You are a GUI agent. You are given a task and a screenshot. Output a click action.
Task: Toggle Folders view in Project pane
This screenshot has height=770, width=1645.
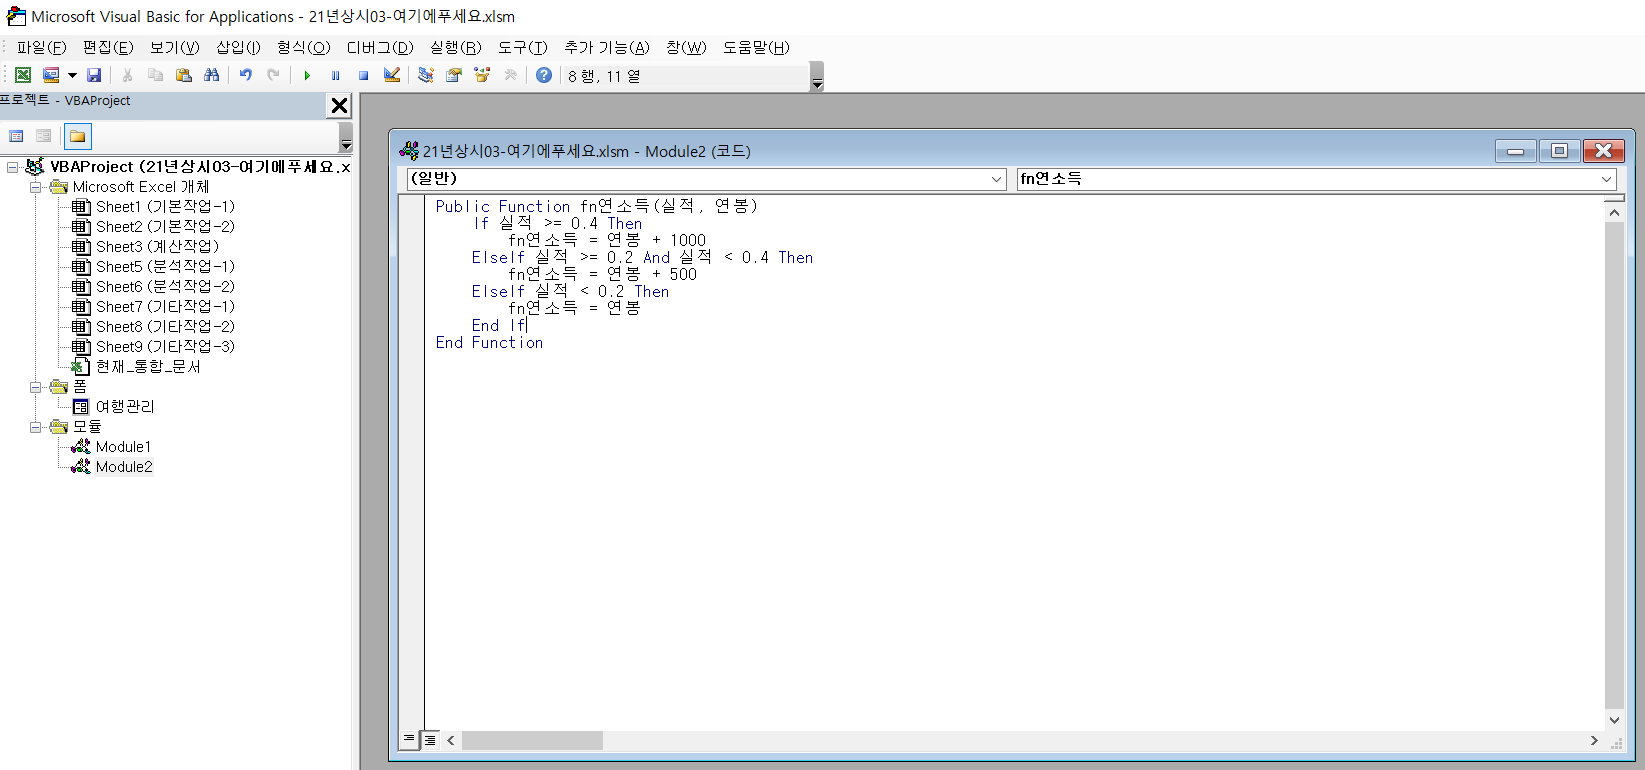click(x=77, y=136)
